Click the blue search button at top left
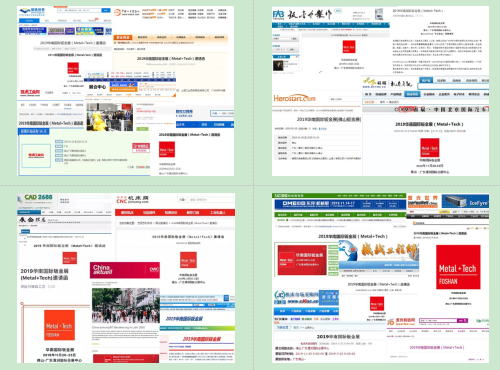The height and width of the screenshot is (370, 500). [x=106, y=10]
